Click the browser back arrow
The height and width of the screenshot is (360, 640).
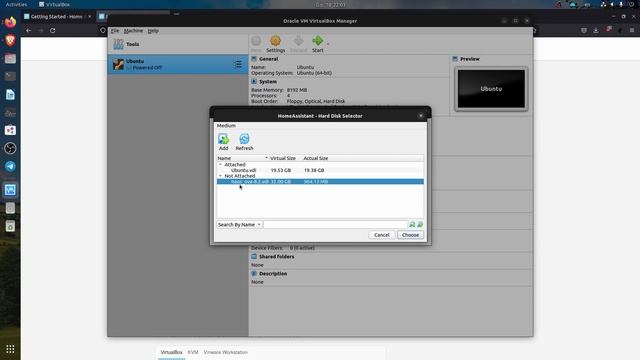pyautogui.click(x=28, y=31)
